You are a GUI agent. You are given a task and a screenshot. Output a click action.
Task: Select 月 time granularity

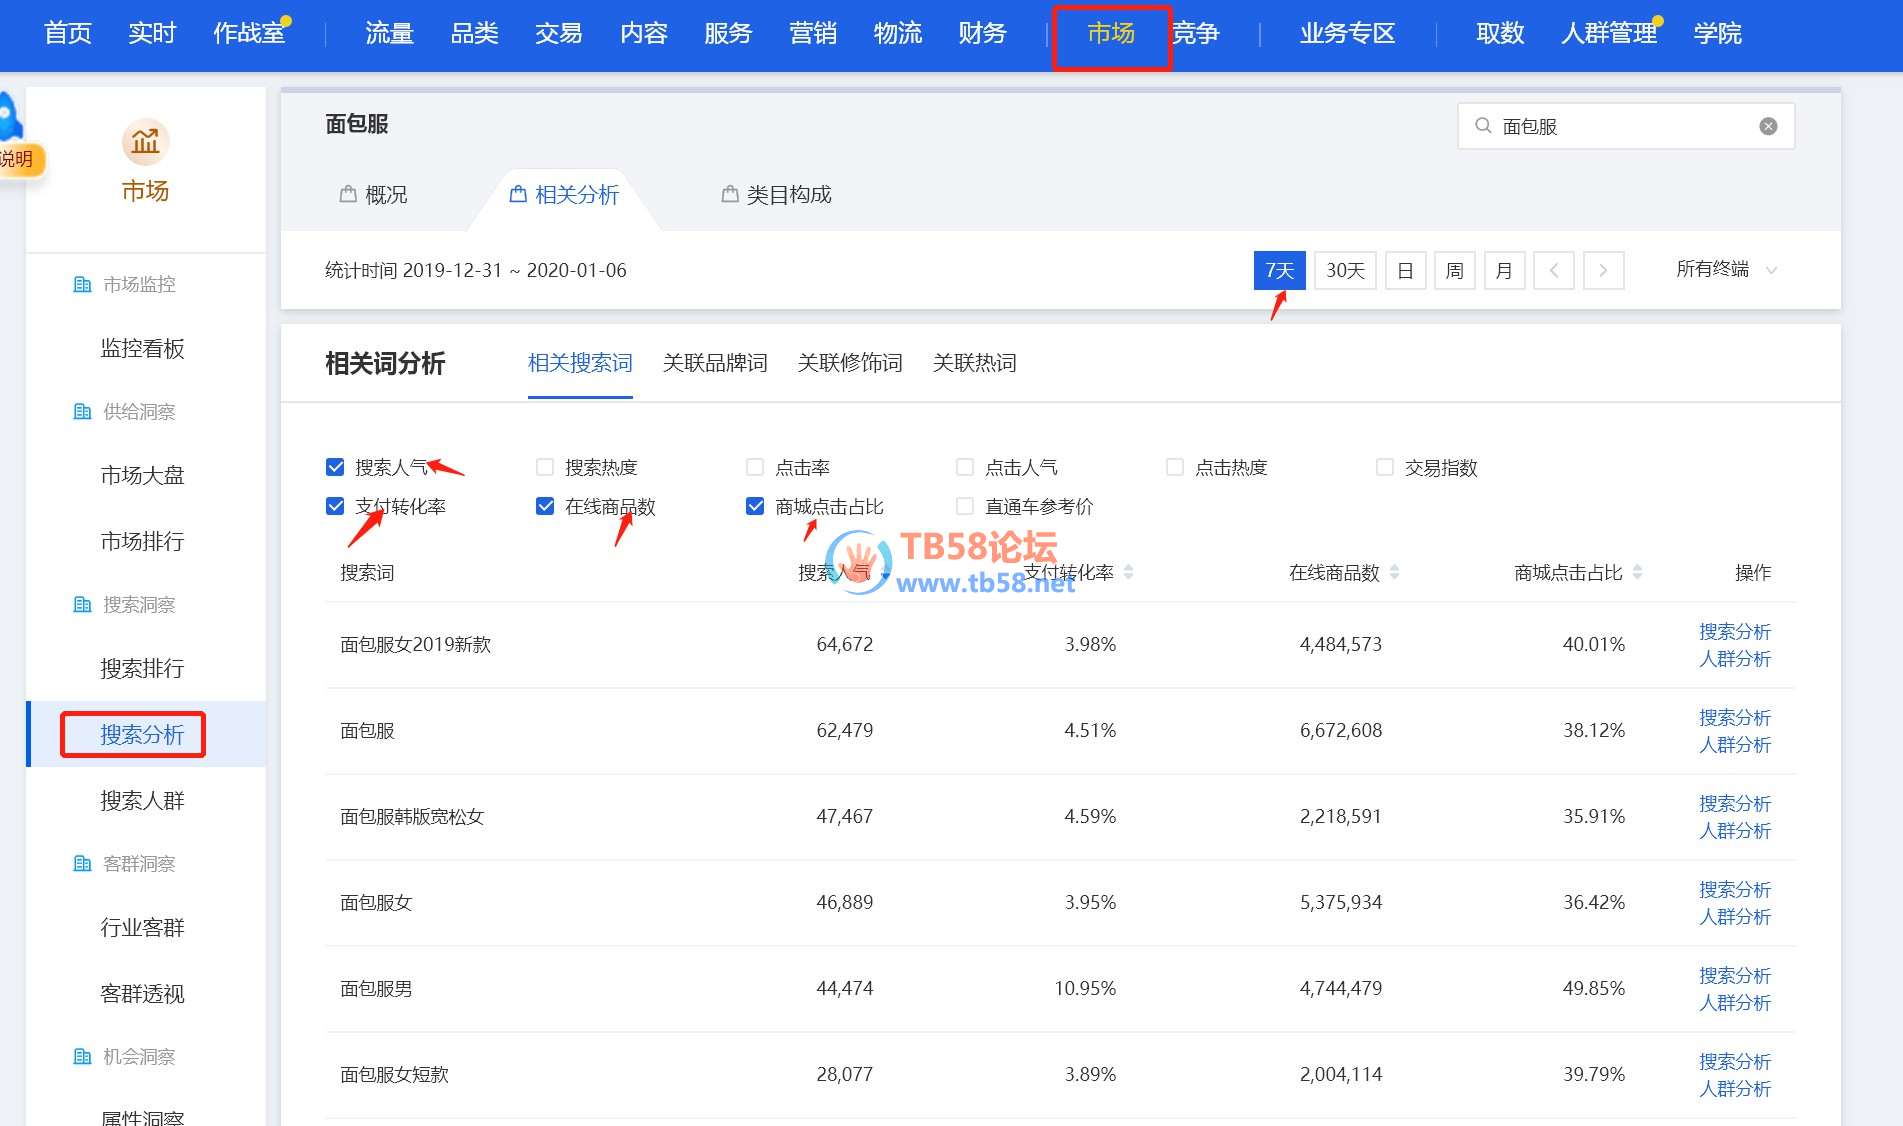pyautogui.click(x=1504, y=270)
